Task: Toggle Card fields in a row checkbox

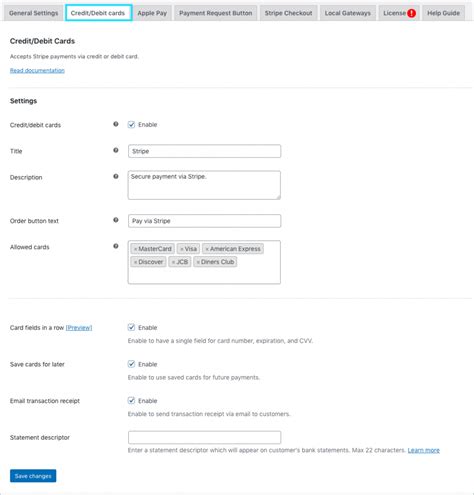Action: [x=131, y=327]
